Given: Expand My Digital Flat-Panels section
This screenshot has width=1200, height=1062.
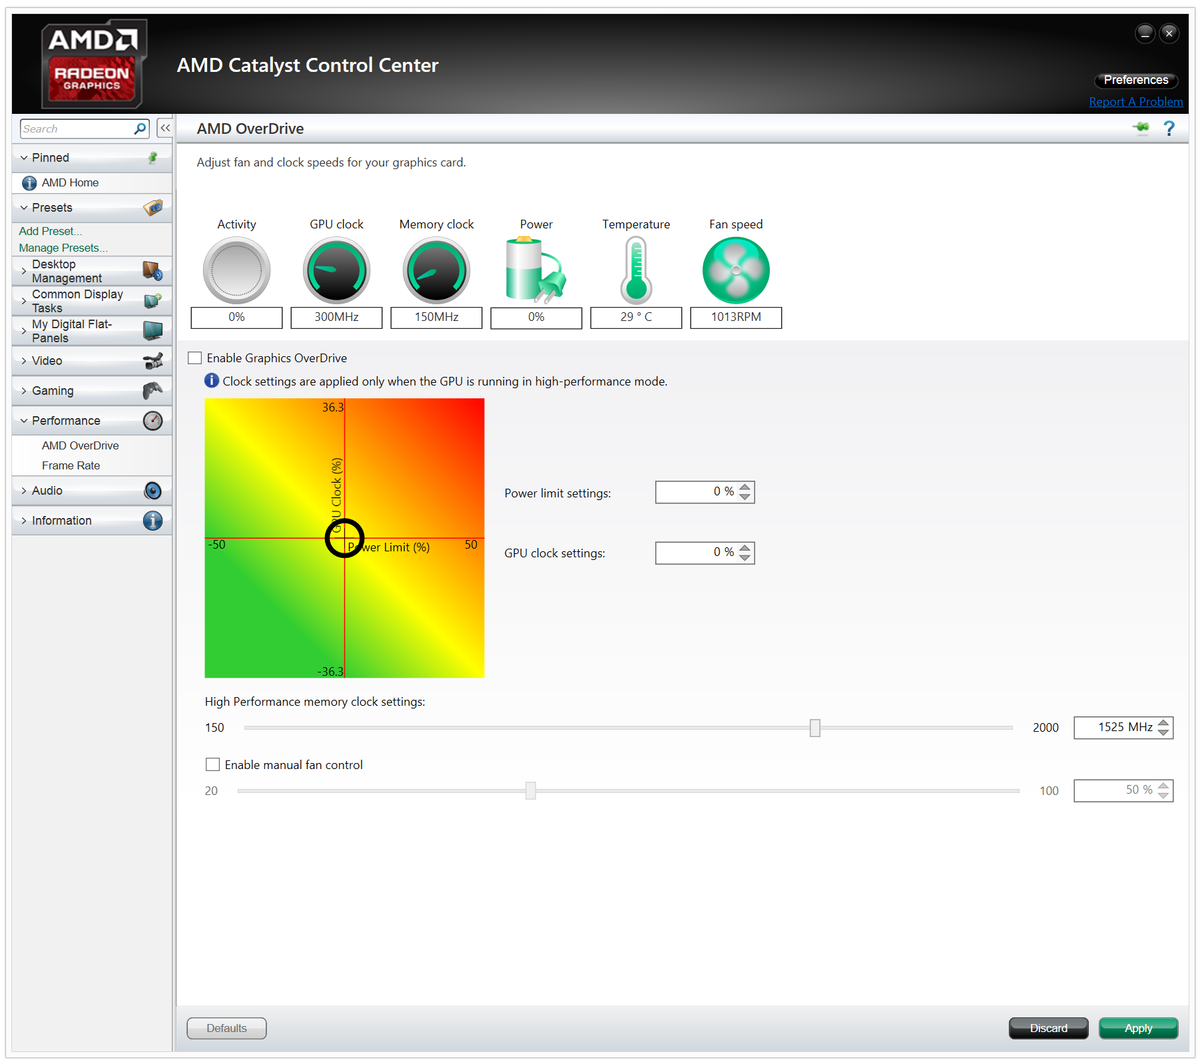Looking at the screenshot, I should pos(25,330).
